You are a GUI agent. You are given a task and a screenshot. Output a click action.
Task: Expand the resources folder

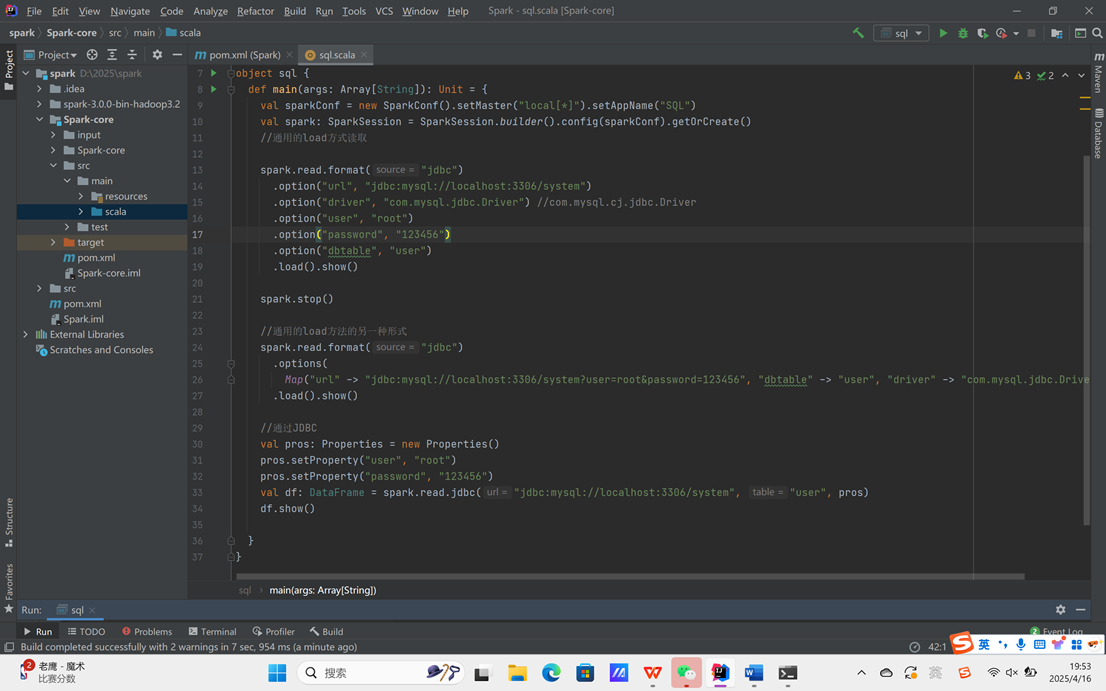[x=81, y=196]
